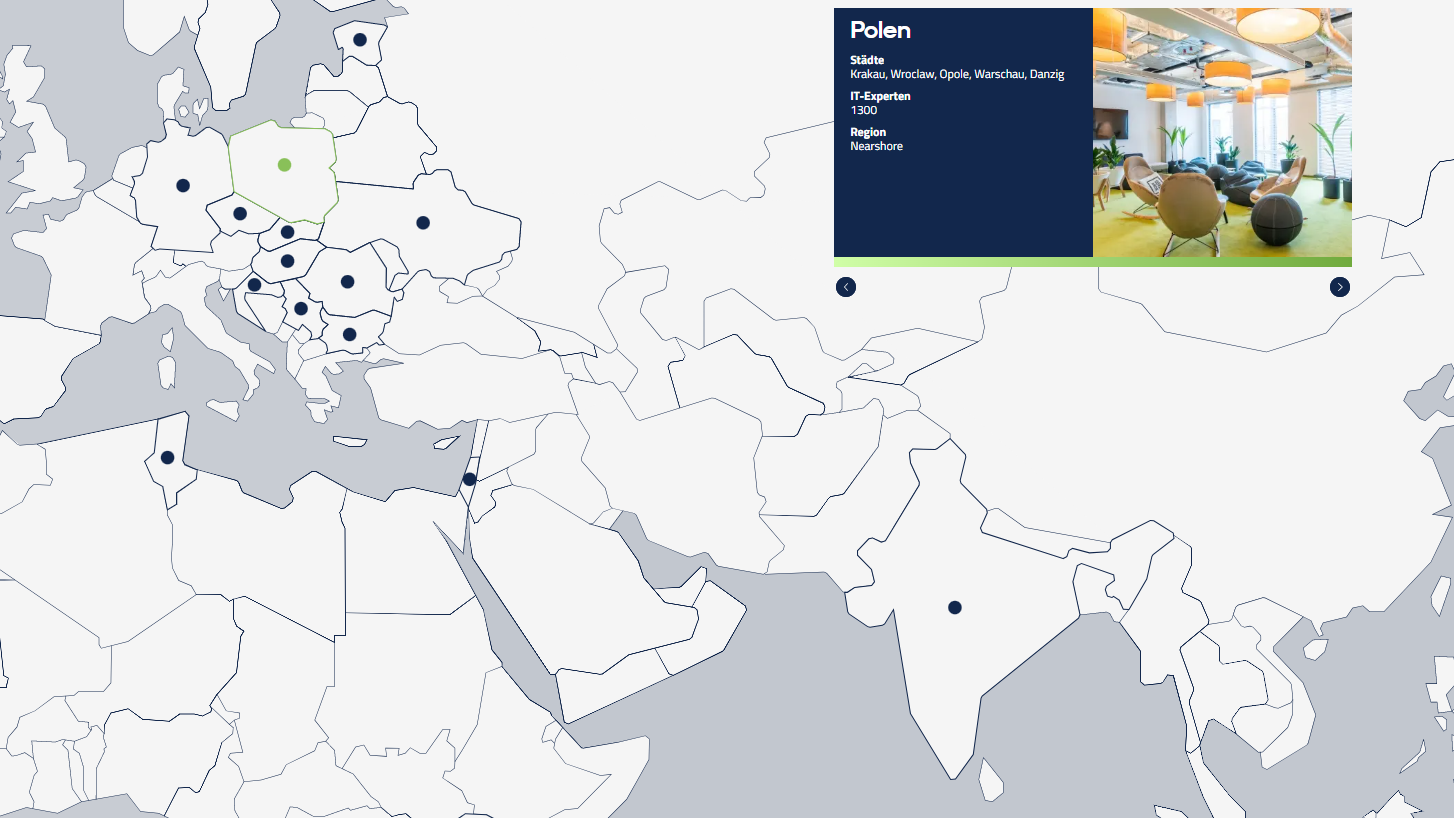Choose the Romania location dot
The height and width of the screenshot is (818, 1454).
[x=347, y=282]
